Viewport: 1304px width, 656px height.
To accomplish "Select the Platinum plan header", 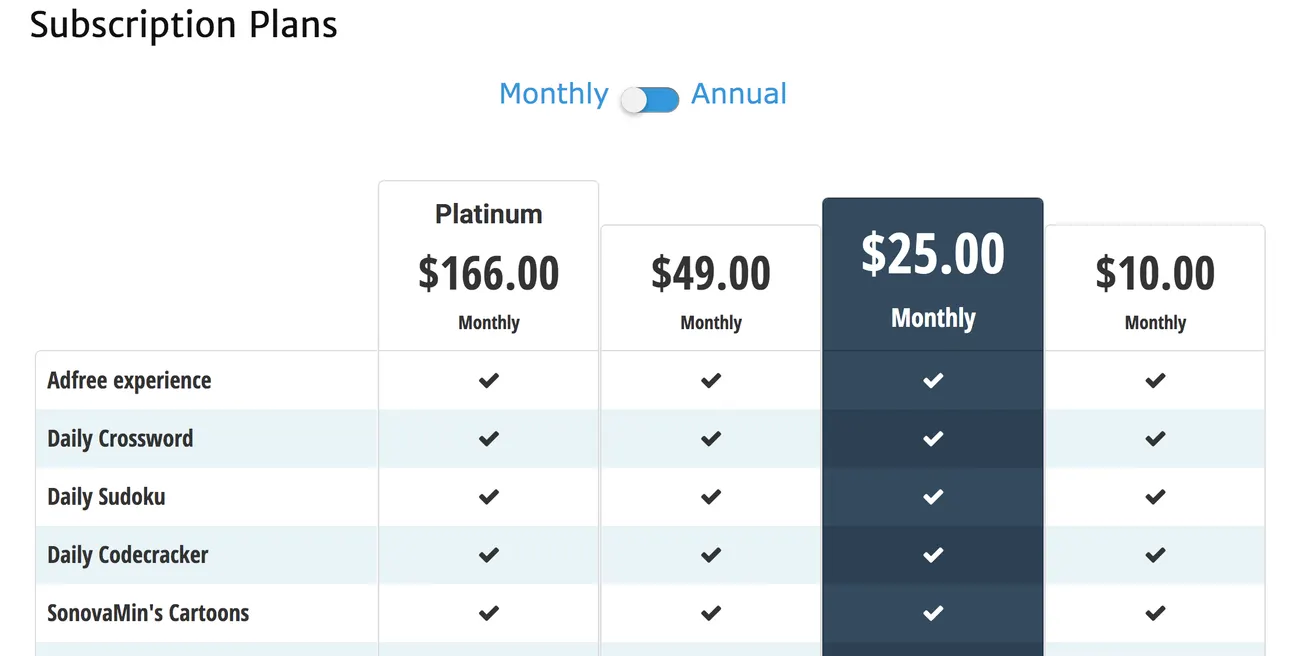I will [x=488, y=214].
